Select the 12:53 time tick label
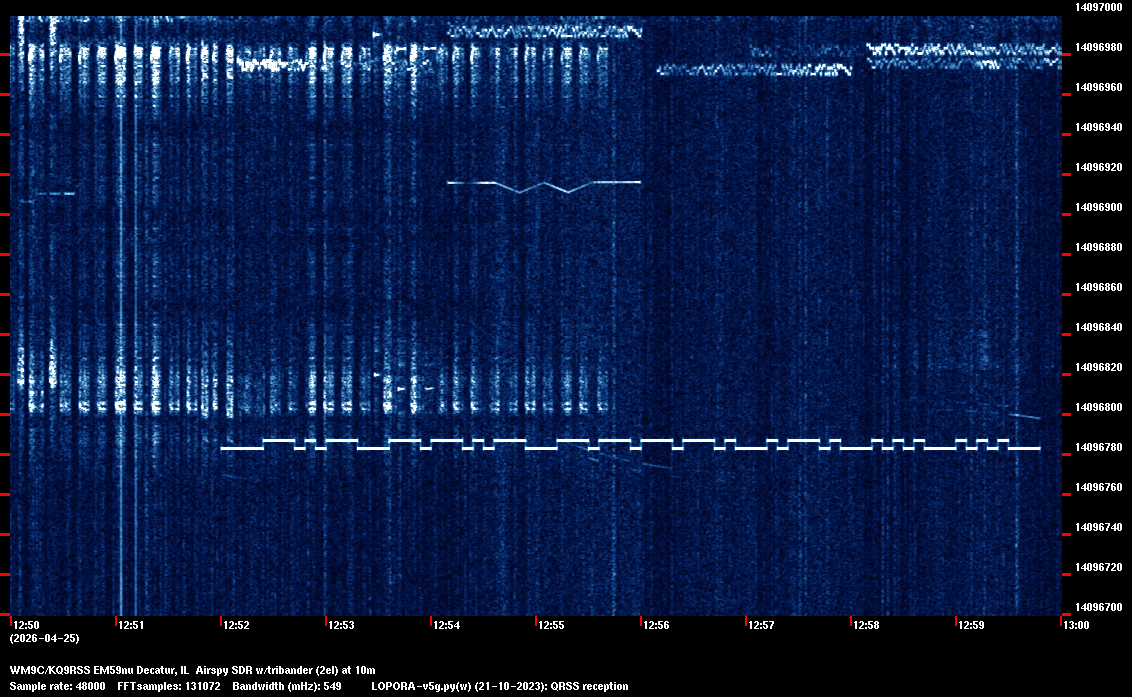1132x697 pixels. pyautogui.click(x=341, y=626)
